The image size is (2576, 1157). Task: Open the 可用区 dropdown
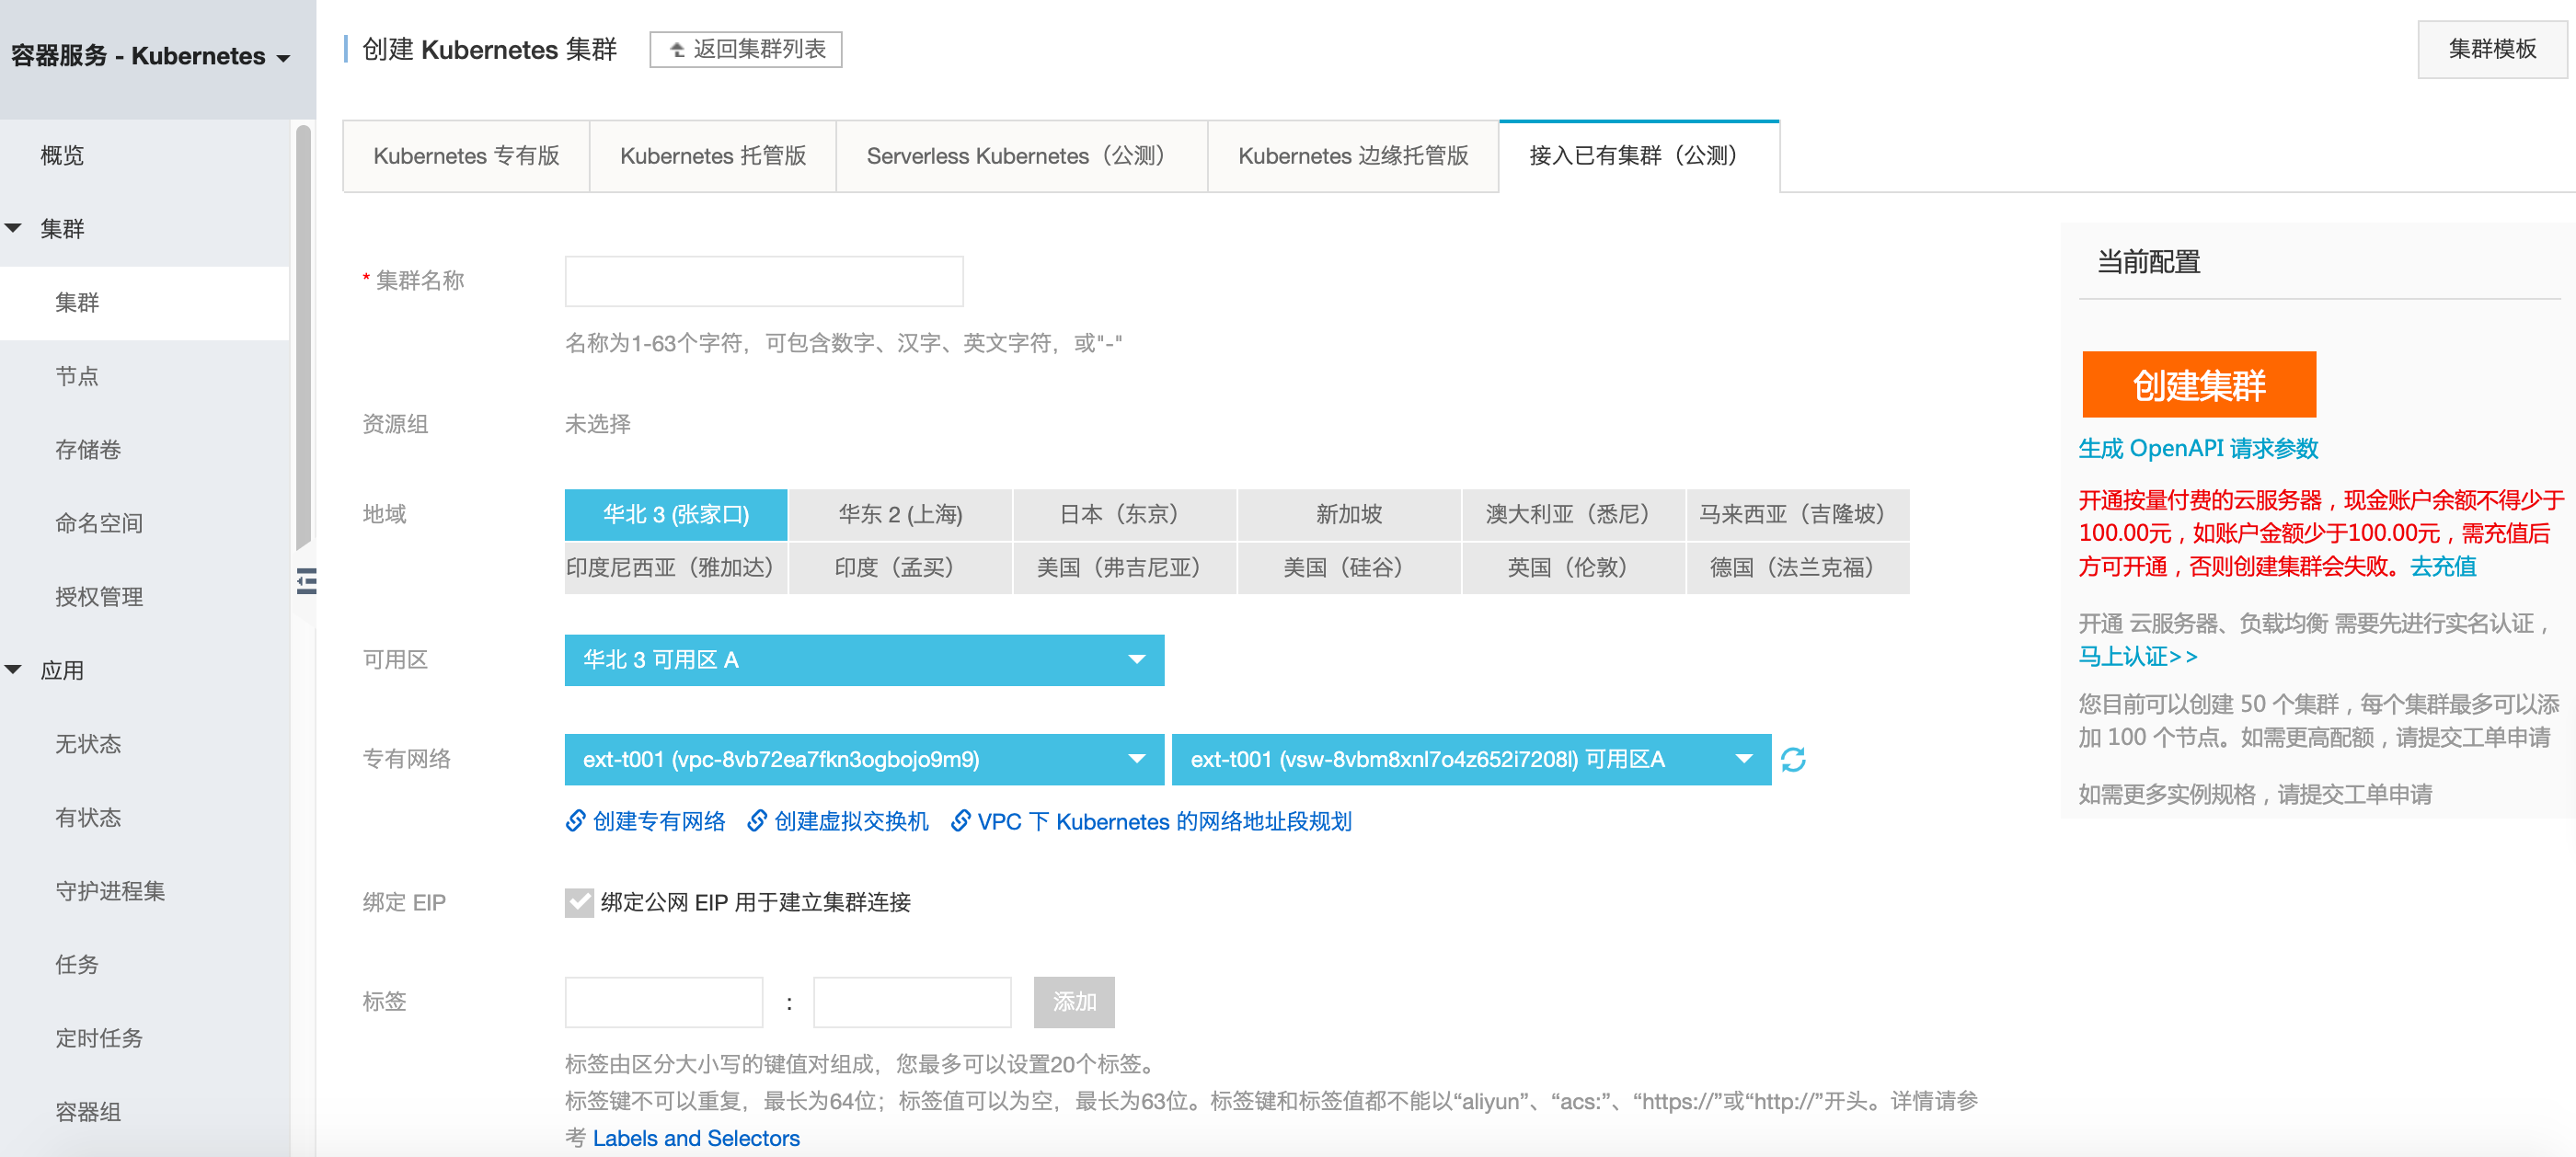point(863,660)
